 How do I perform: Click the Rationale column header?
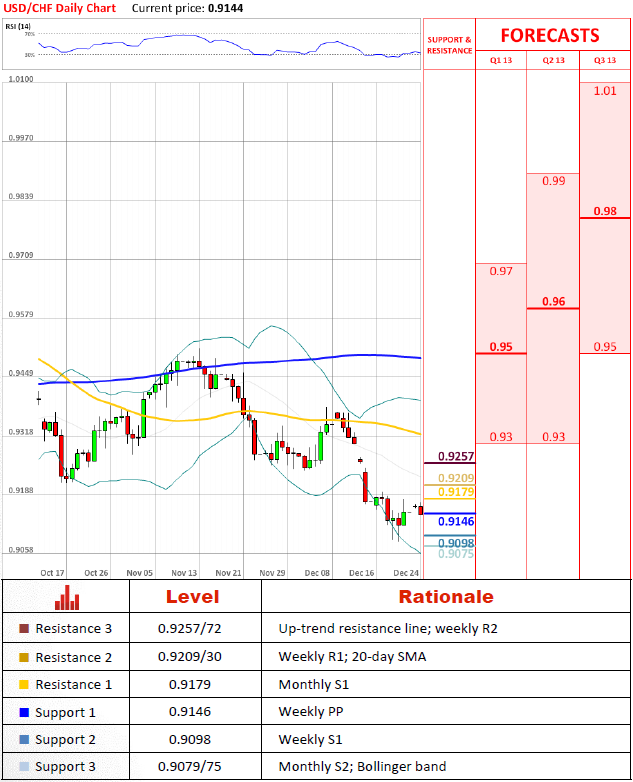[x=446, y=597]
